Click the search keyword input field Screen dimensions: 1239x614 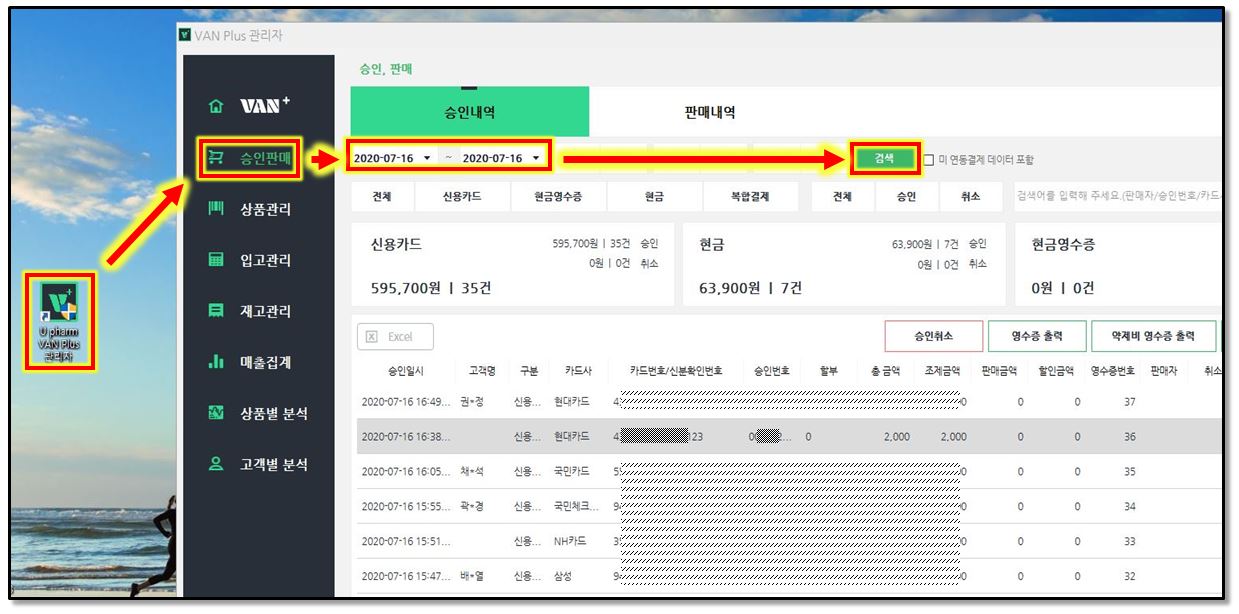(x=1115, y=196)
